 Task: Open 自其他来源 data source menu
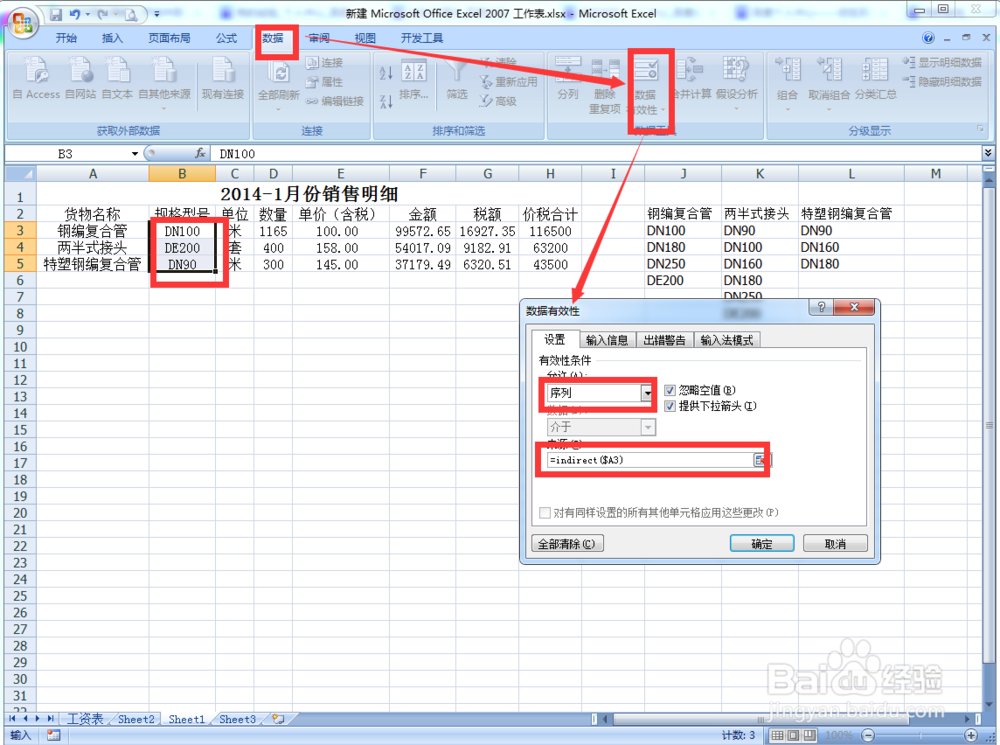[x=165, y=83]
